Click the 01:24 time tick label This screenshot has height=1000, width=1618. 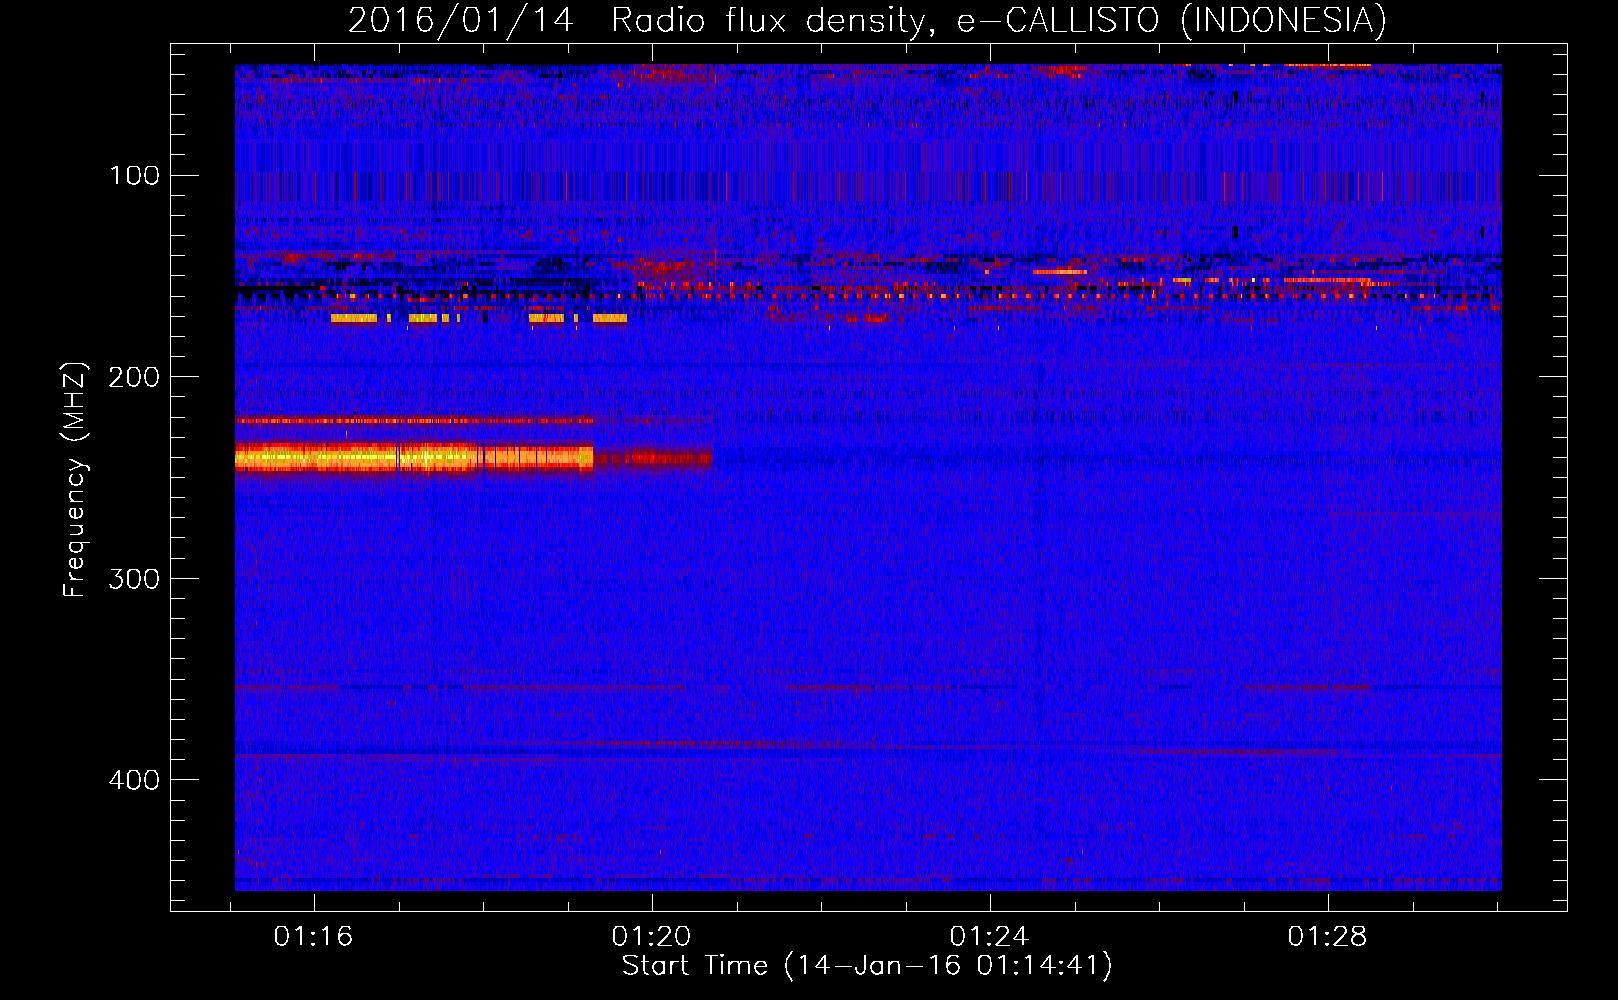click(x=990, y=936)
